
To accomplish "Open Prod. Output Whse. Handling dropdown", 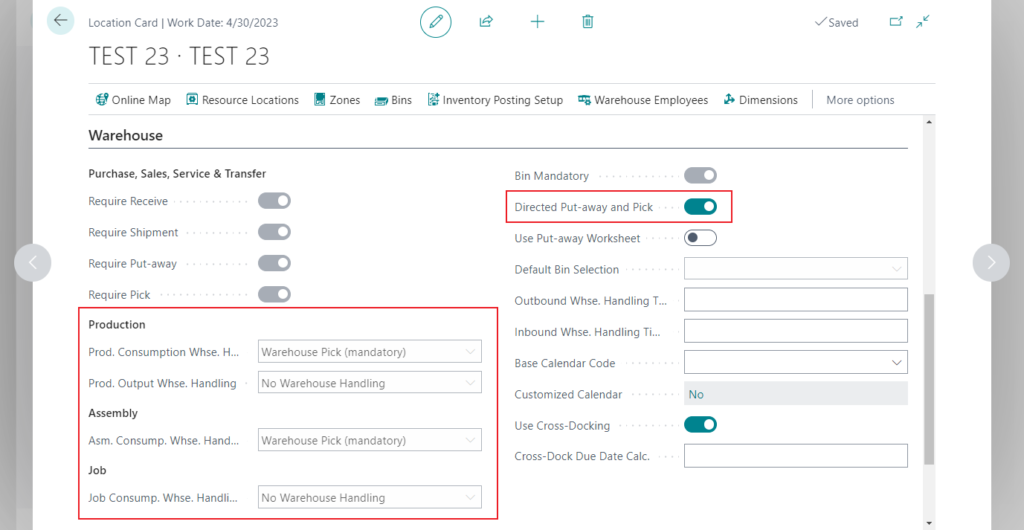I will tap(370, 383).
